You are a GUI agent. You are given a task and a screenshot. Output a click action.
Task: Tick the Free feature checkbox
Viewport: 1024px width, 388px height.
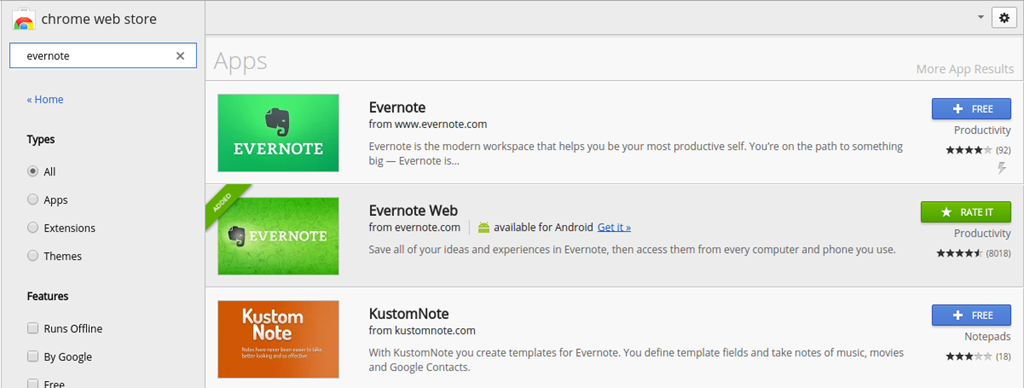[x=33, y=383]
